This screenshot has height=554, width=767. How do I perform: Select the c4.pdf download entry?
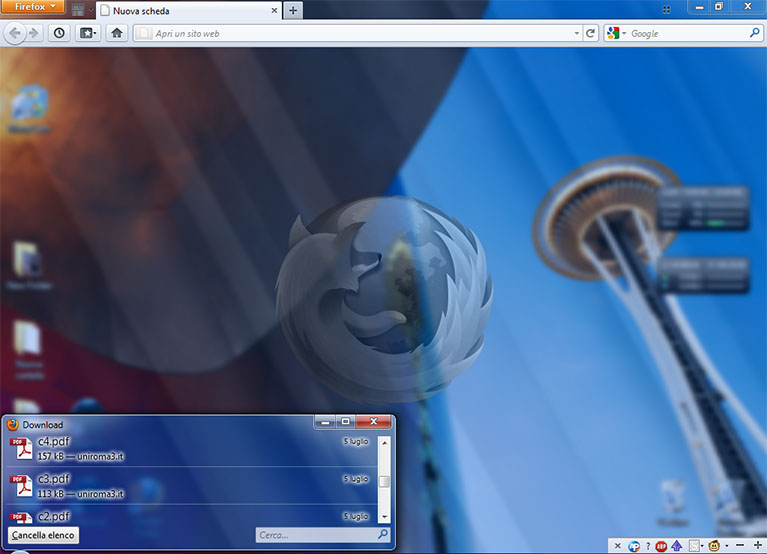(191, 448)
